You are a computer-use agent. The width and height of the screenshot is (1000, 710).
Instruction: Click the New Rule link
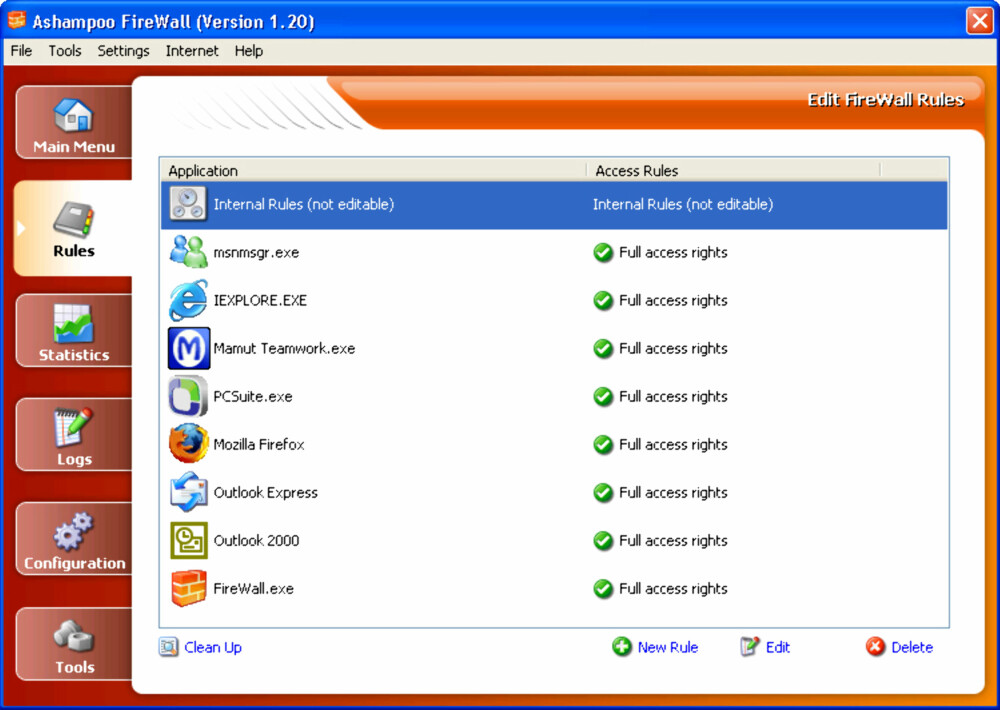668,647
